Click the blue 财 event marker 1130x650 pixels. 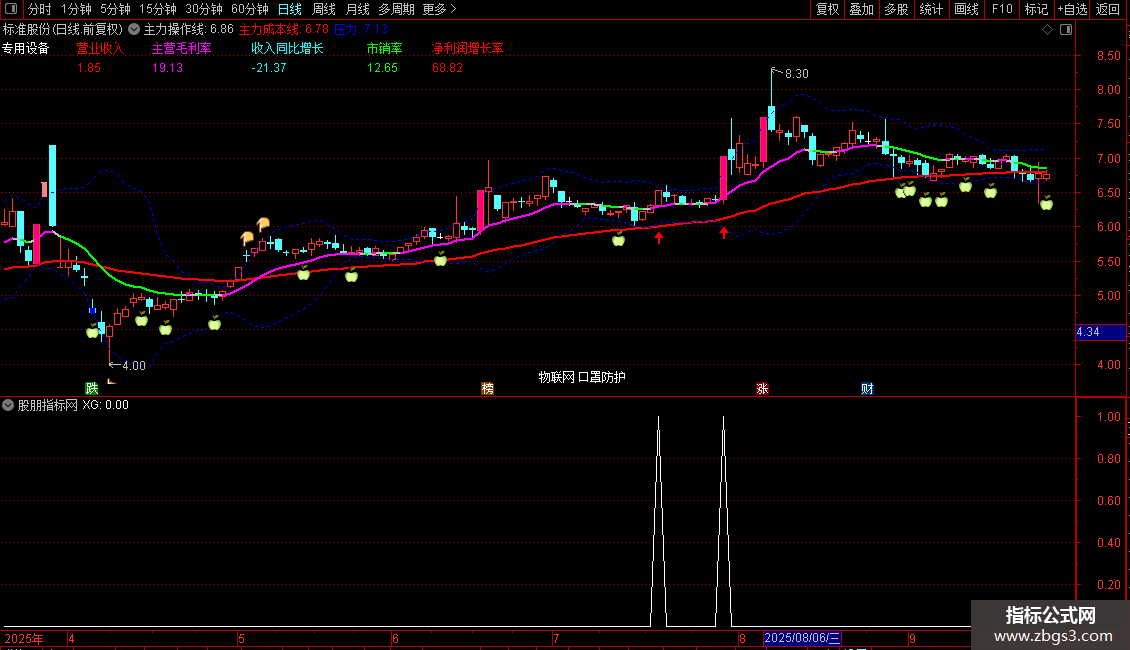click(868, 388)
